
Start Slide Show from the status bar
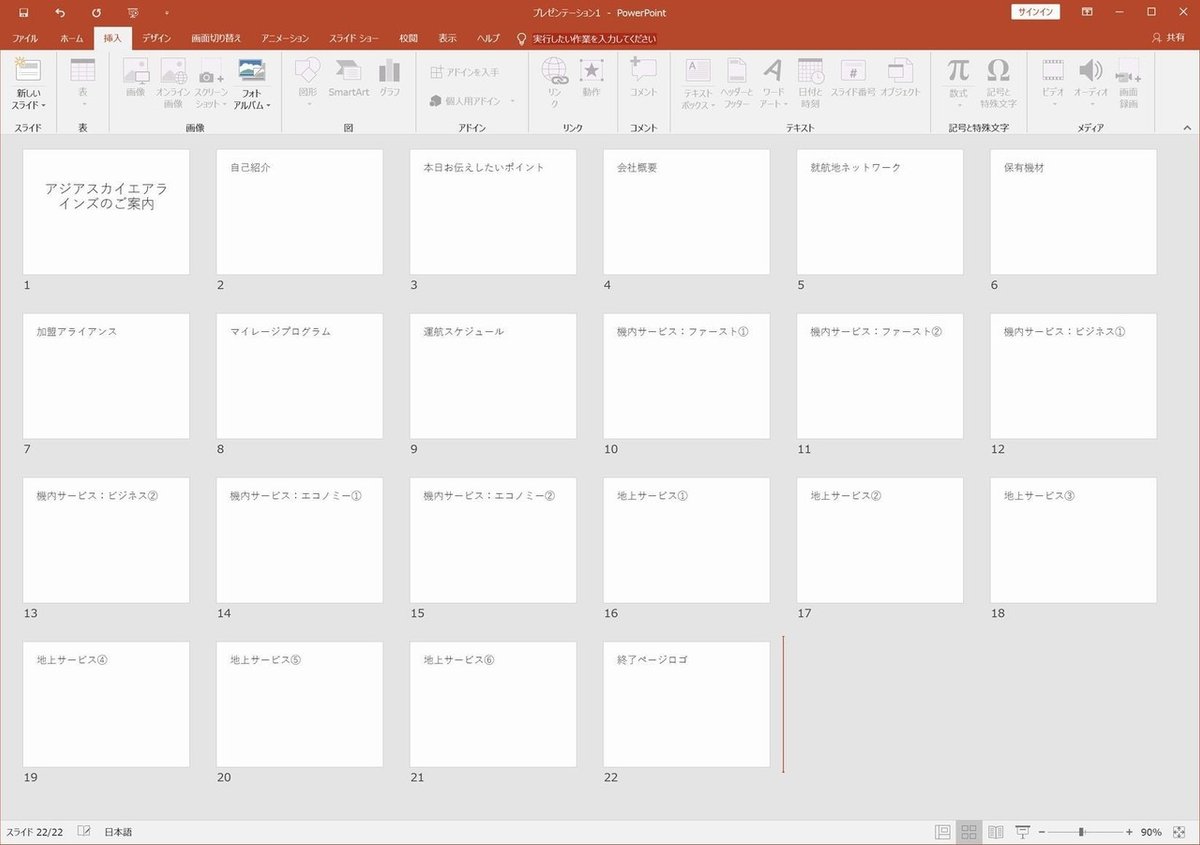1022,832
